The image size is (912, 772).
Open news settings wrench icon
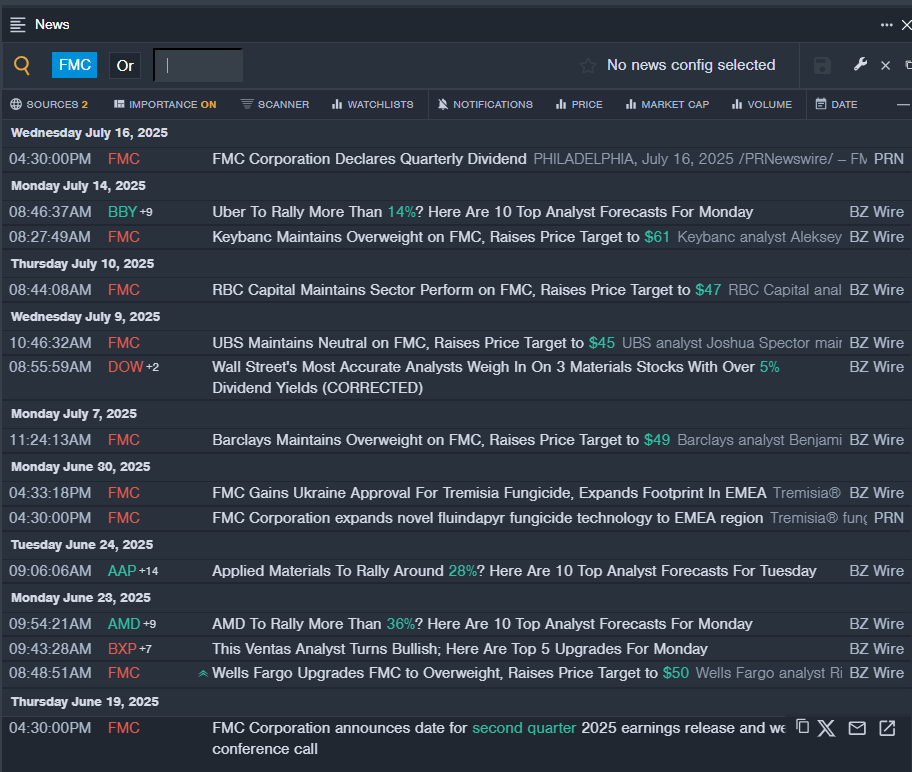point(860,65)
